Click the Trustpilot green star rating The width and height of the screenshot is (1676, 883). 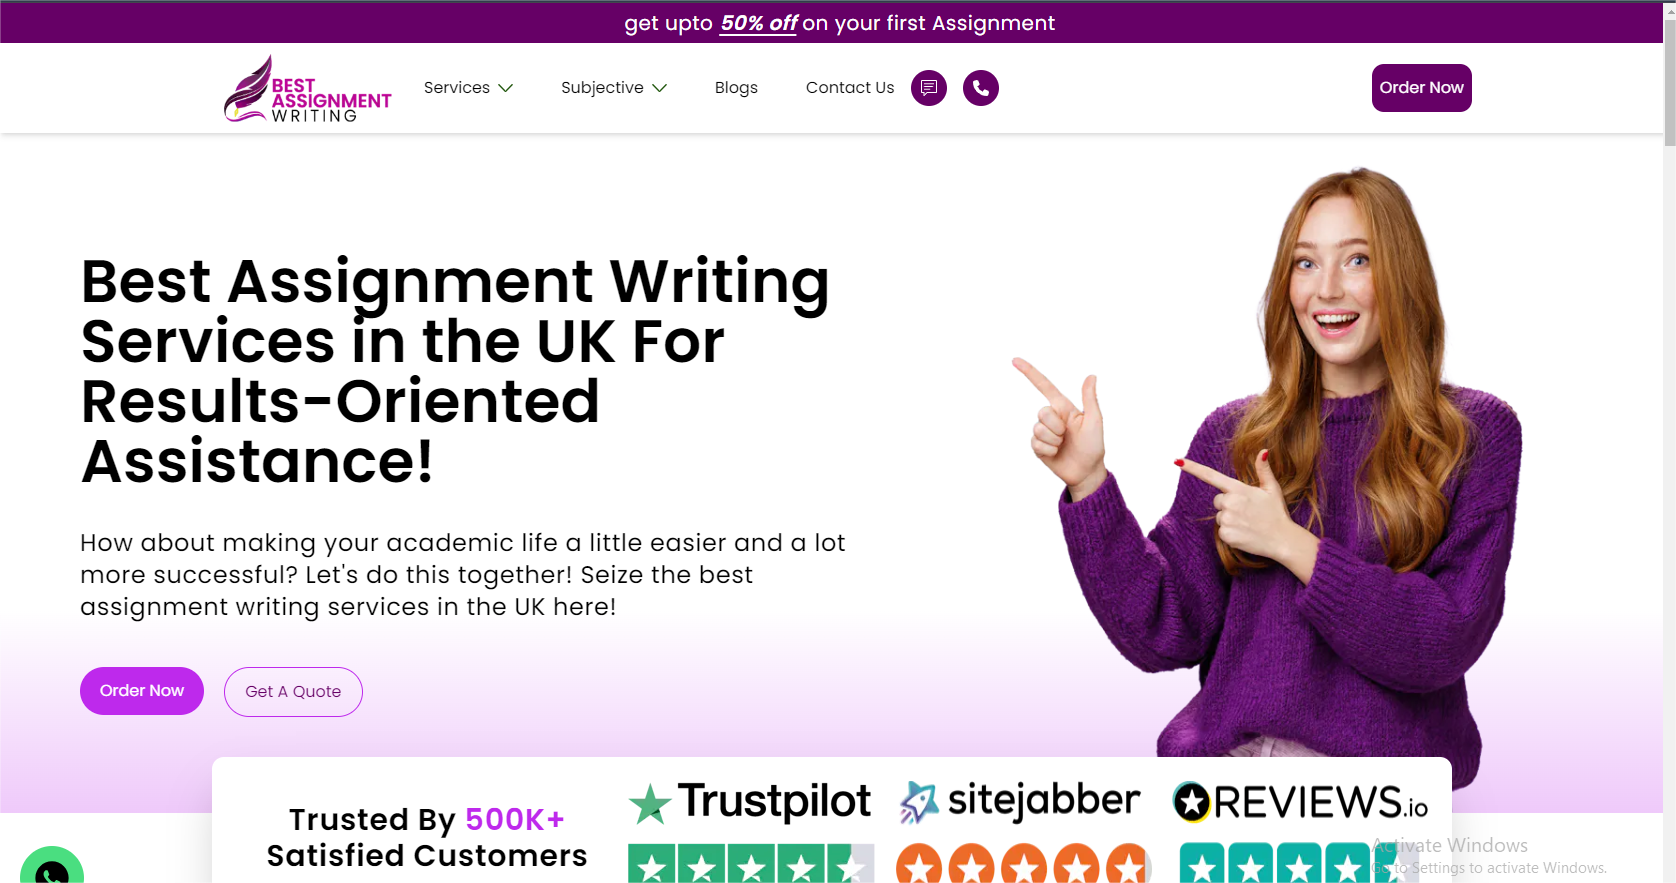[751, 864]
